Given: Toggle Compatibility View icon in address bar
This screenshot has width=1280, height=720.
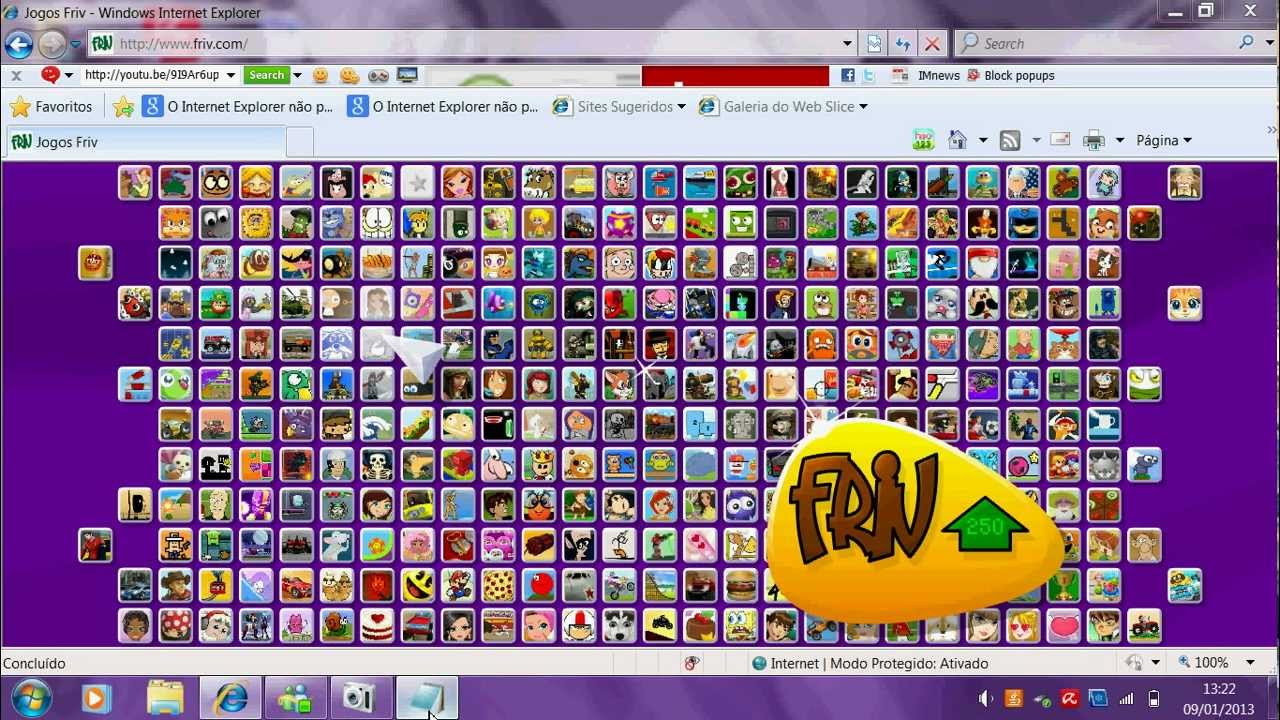Looking at the screenshot, I should click(x=874, y=44).
